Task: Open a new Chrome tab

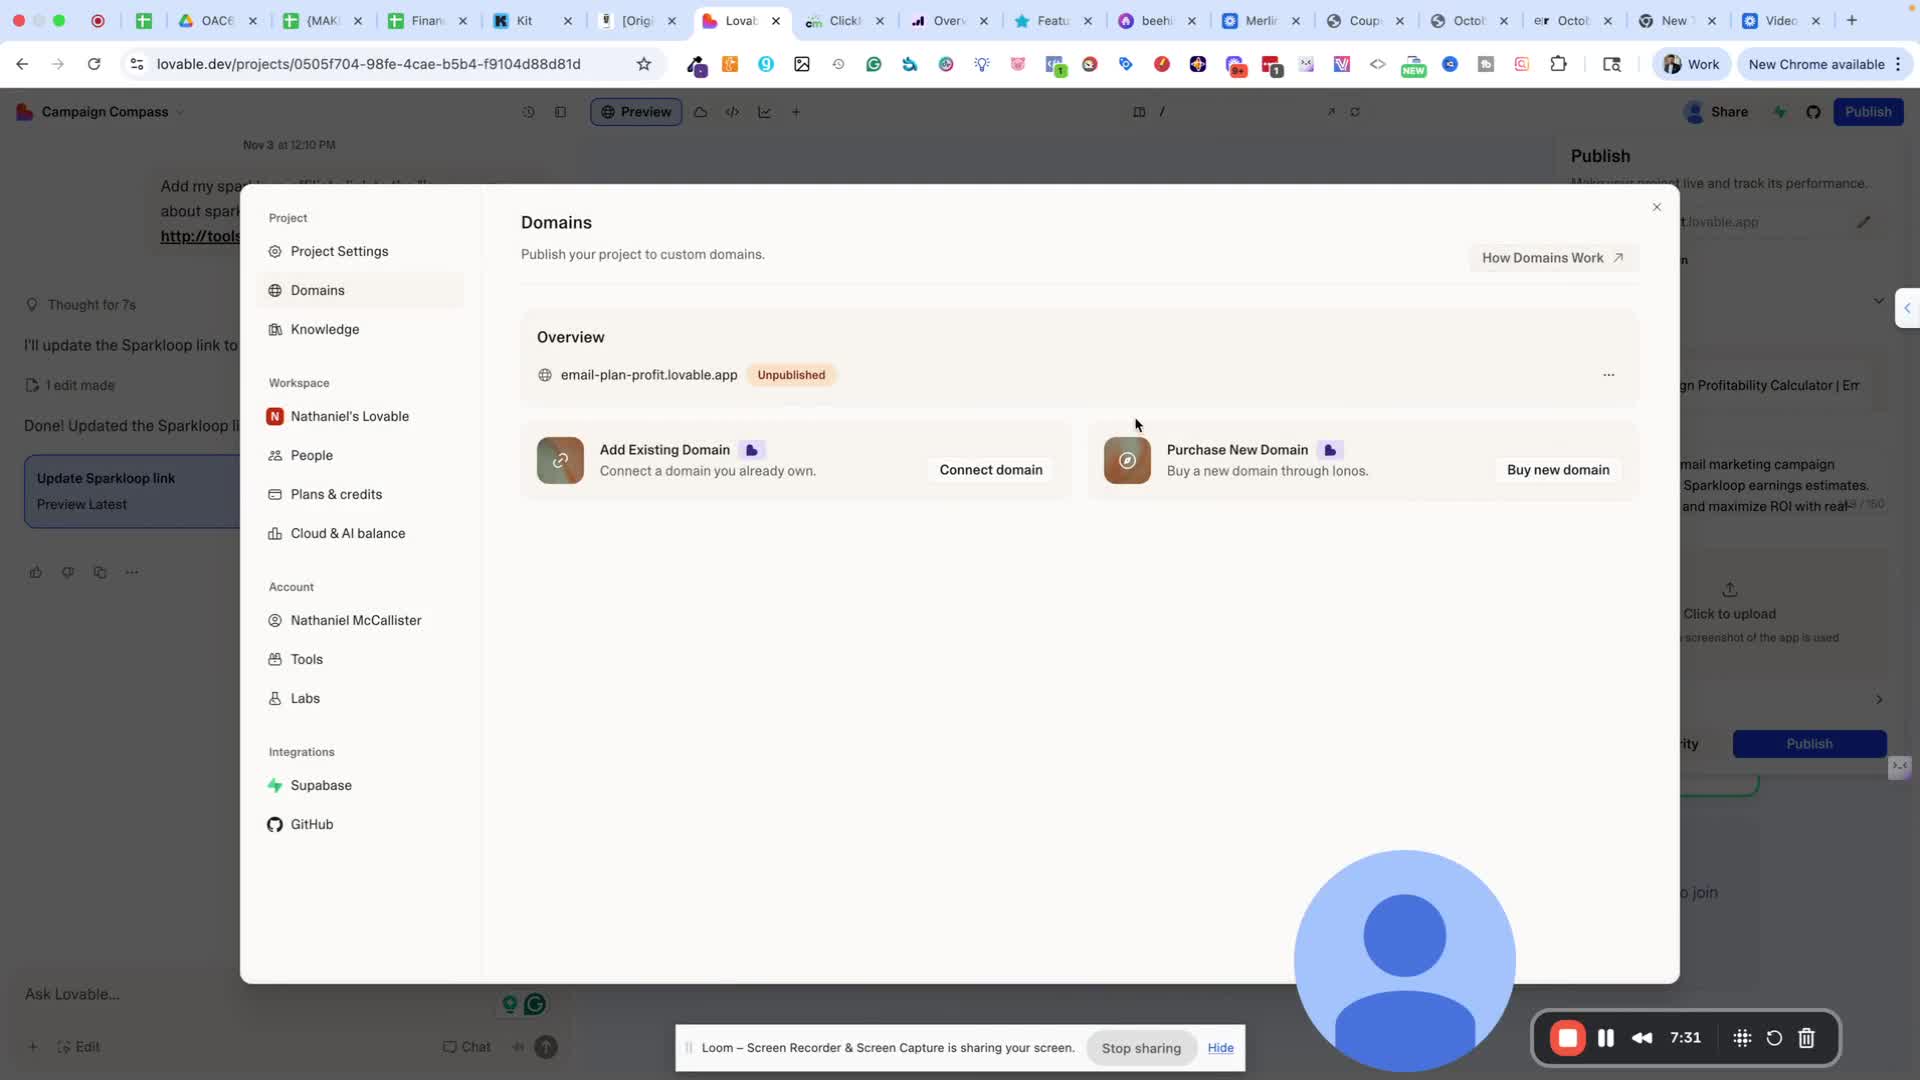Action: 1852,20
